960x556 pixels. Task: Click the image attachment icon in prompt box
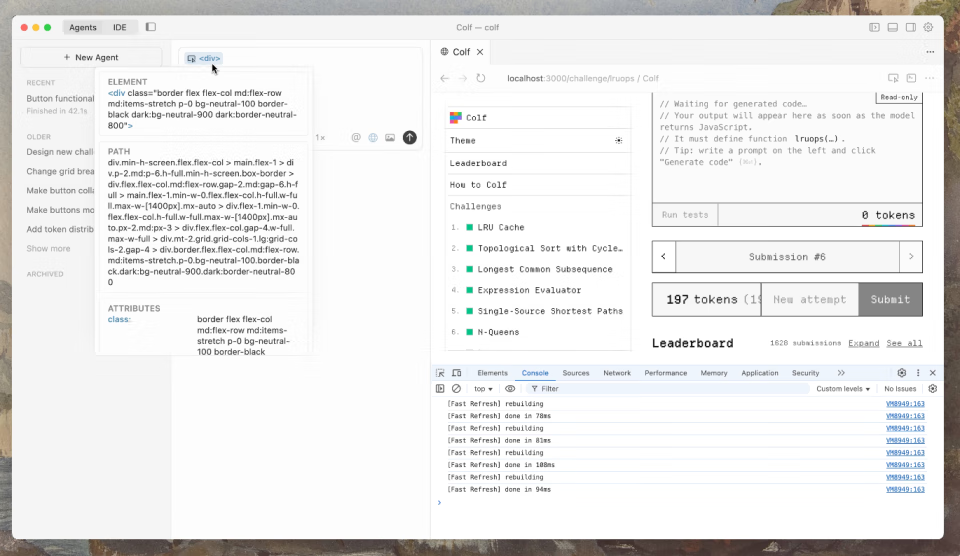point(390,137)
